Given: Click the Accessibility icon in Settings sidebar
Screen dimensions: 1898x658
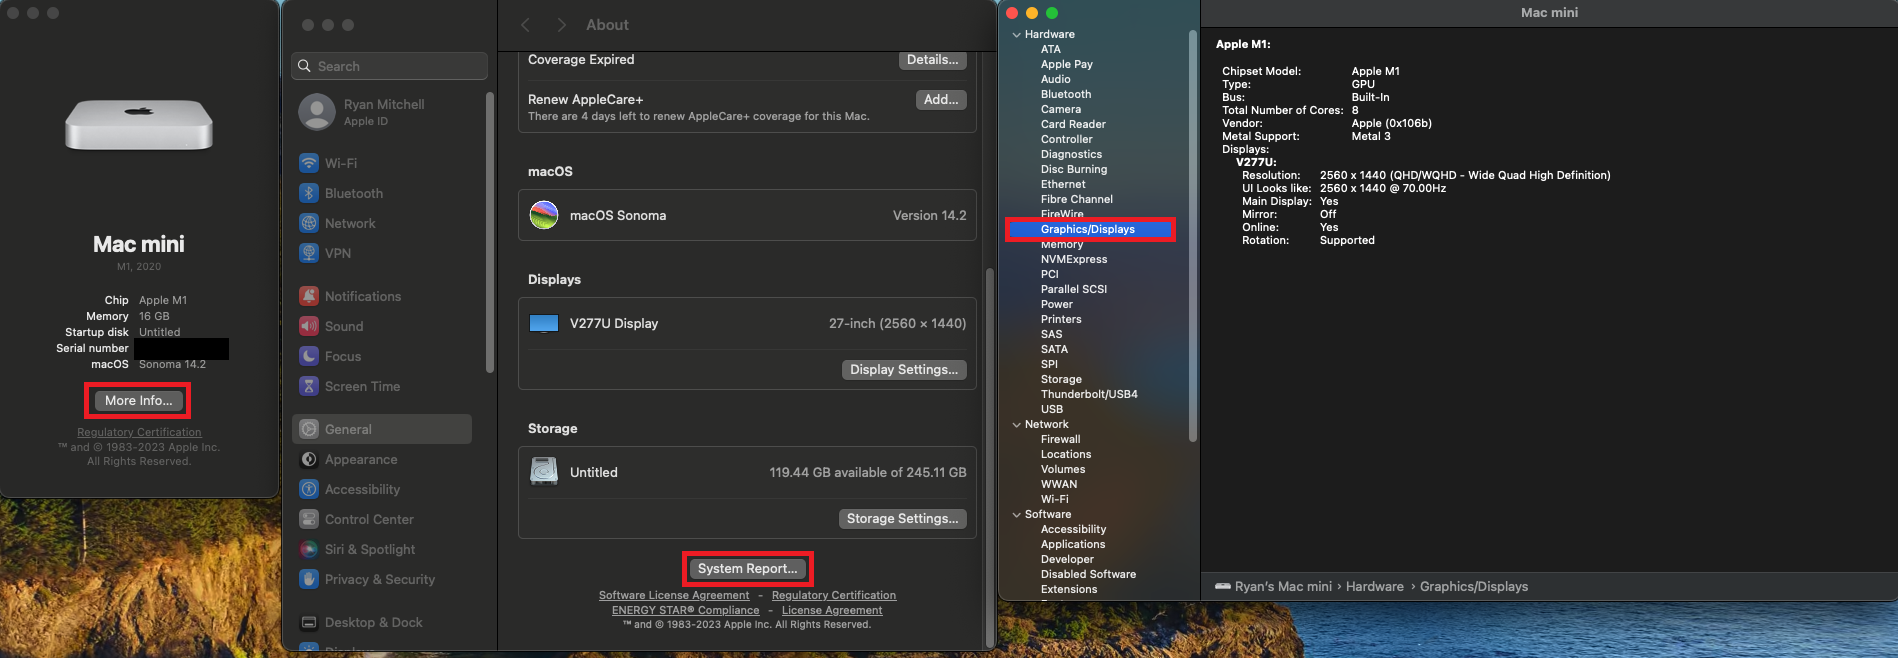Looking at the screenshot, I should (x=309, y=489).
